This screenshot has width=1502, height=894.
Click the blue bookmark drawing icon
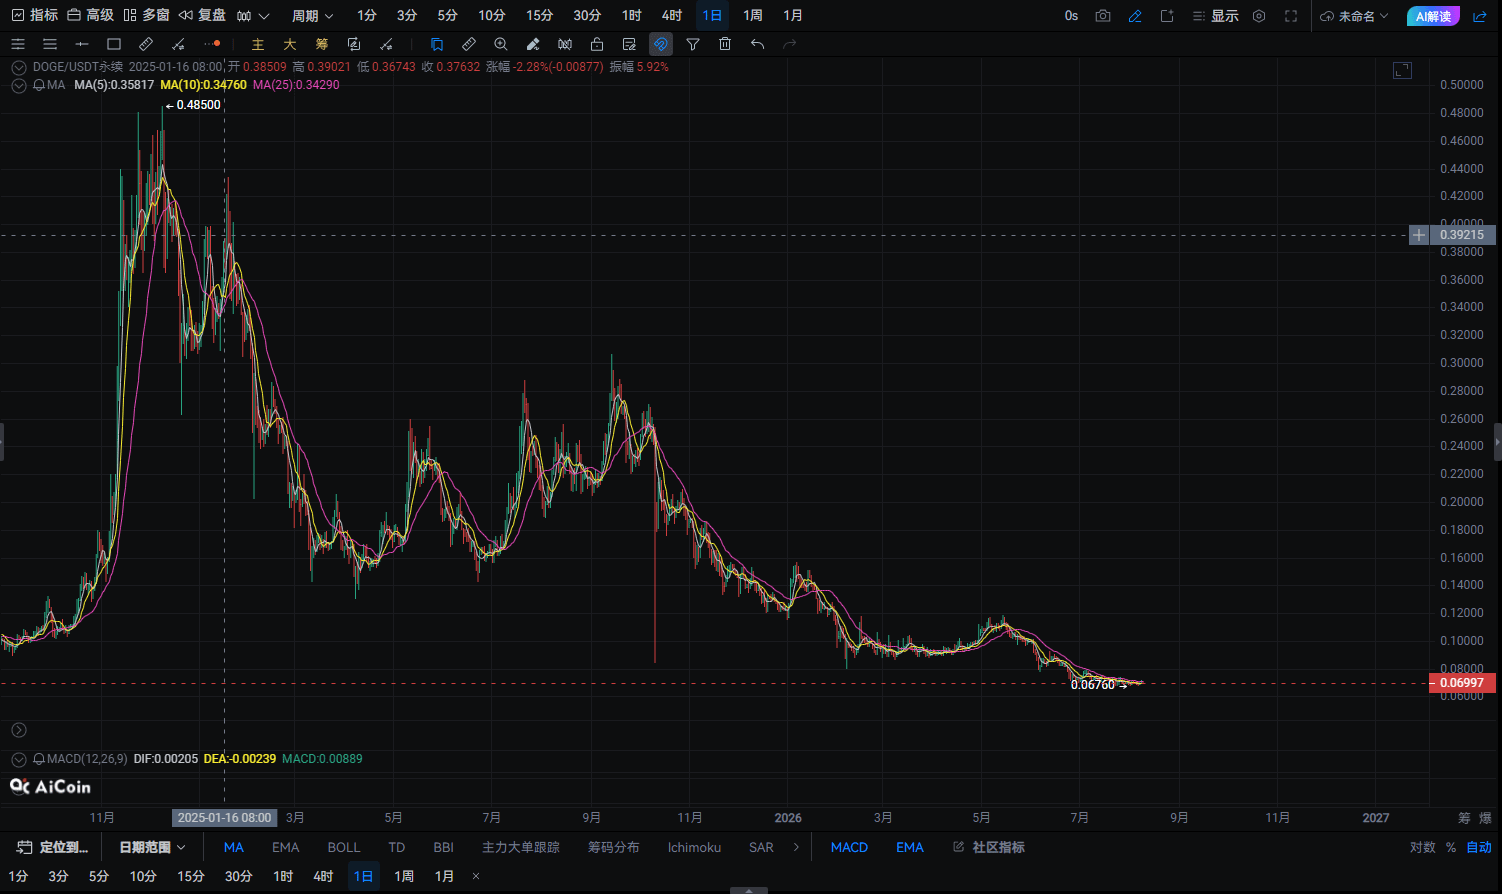point(437,44)
